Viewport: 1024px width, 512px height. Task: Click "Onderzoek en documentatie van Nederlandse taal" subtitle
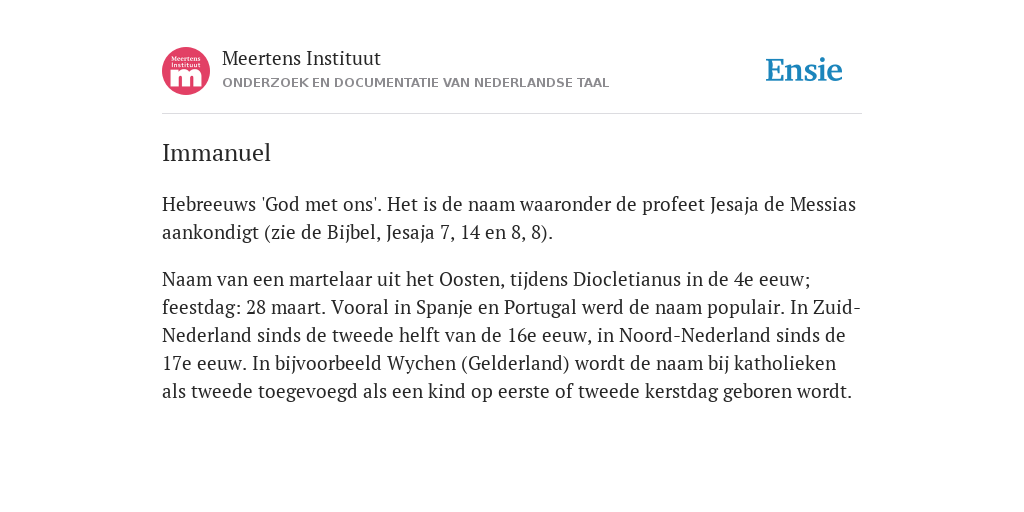(x=415, y=83)
